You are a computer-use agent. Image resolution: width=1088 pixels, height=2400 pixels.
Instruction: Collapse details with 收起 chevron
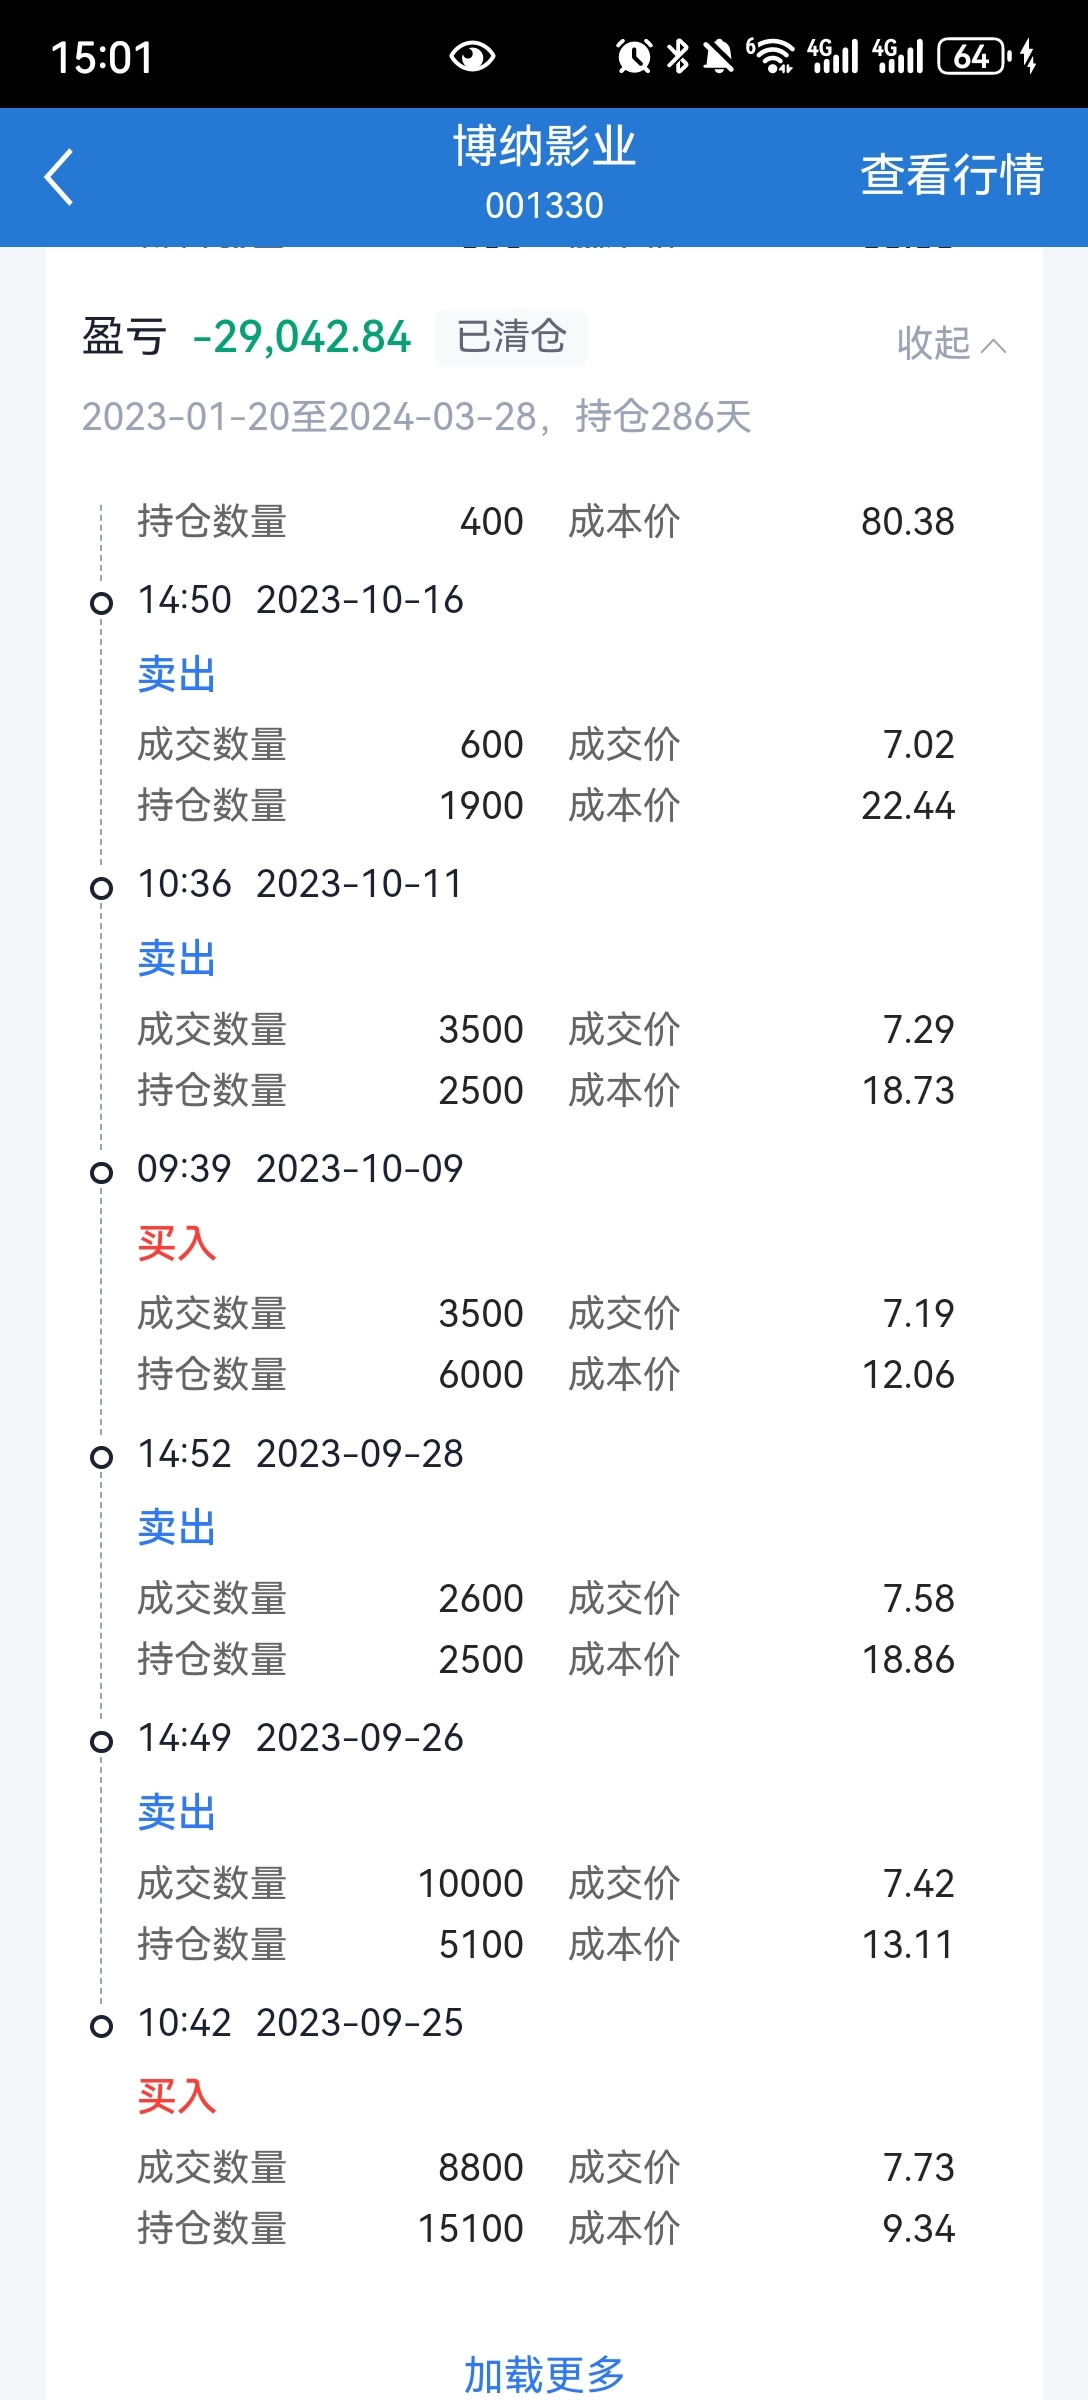pyautogui.click(x=951, y=343)
